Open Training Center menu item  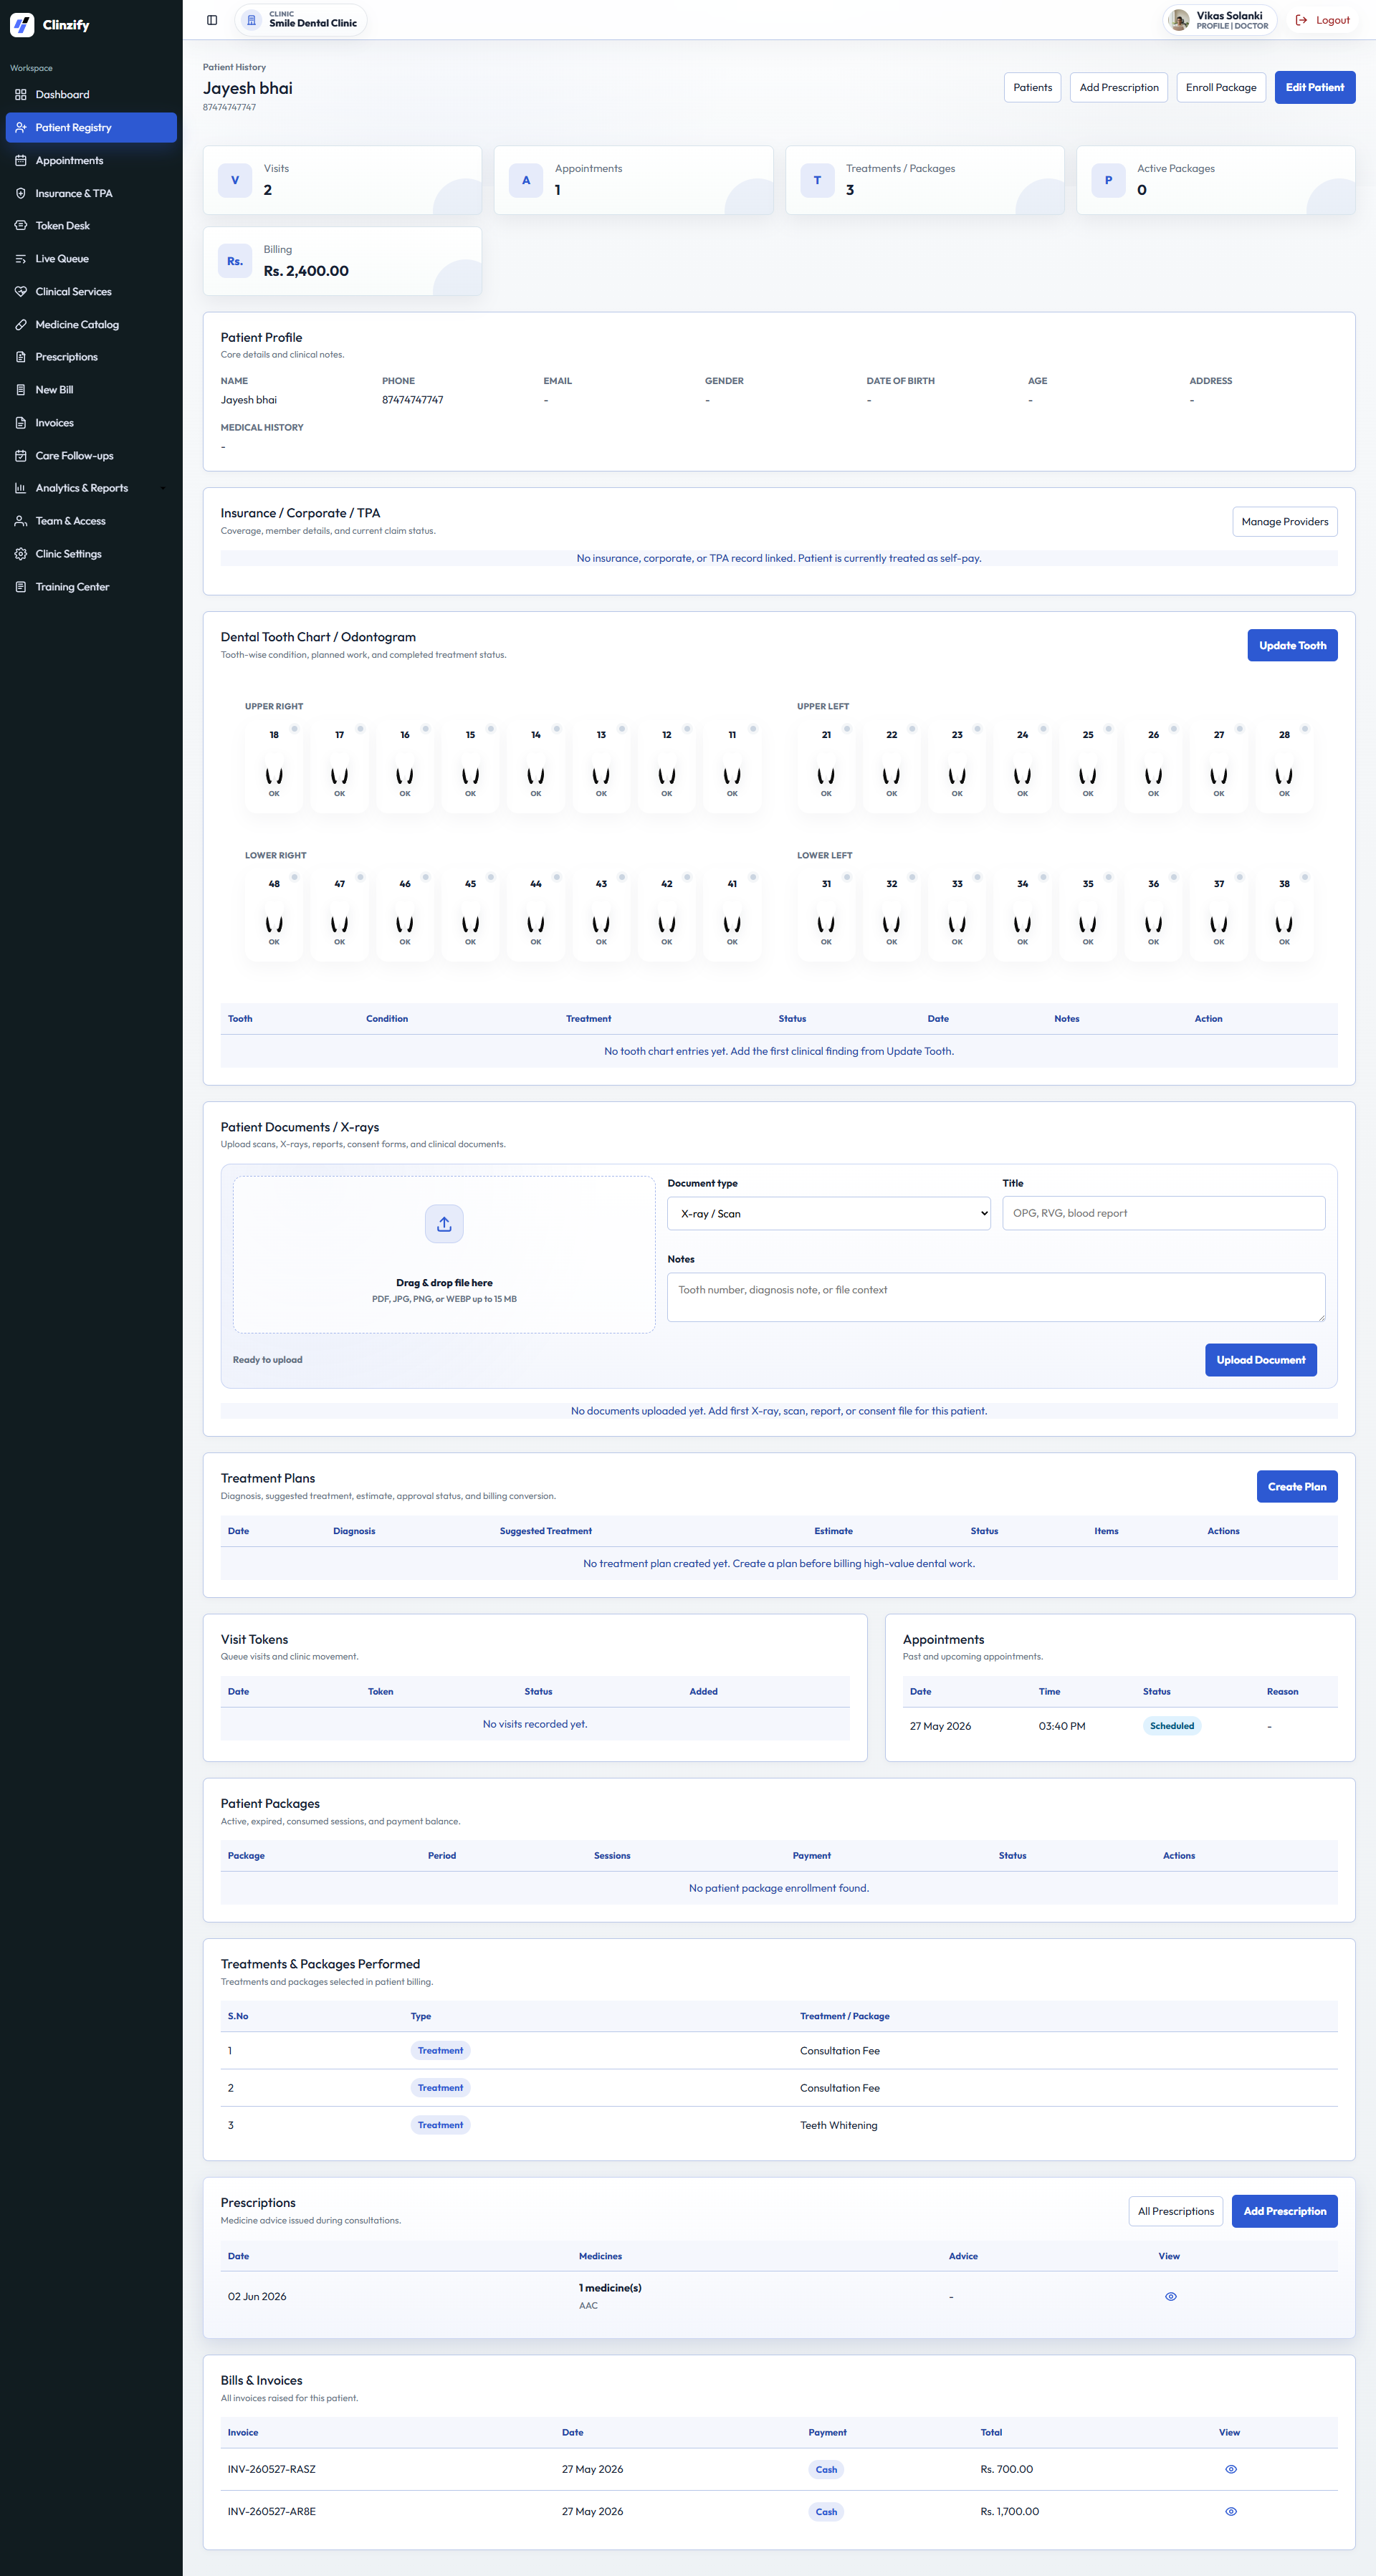pos(91,587)
